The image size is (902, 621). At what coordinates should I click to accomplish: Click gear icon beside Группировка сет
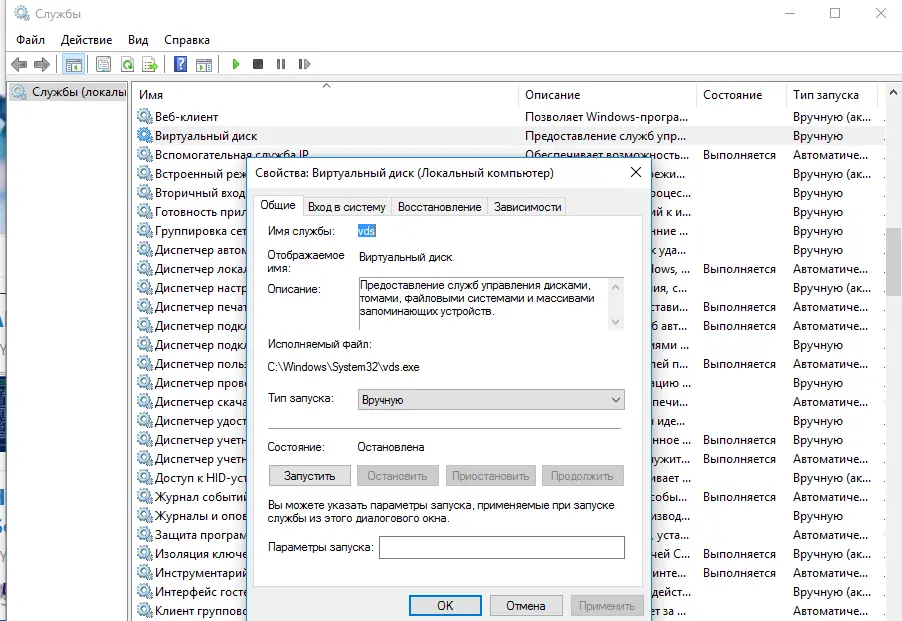144,231
